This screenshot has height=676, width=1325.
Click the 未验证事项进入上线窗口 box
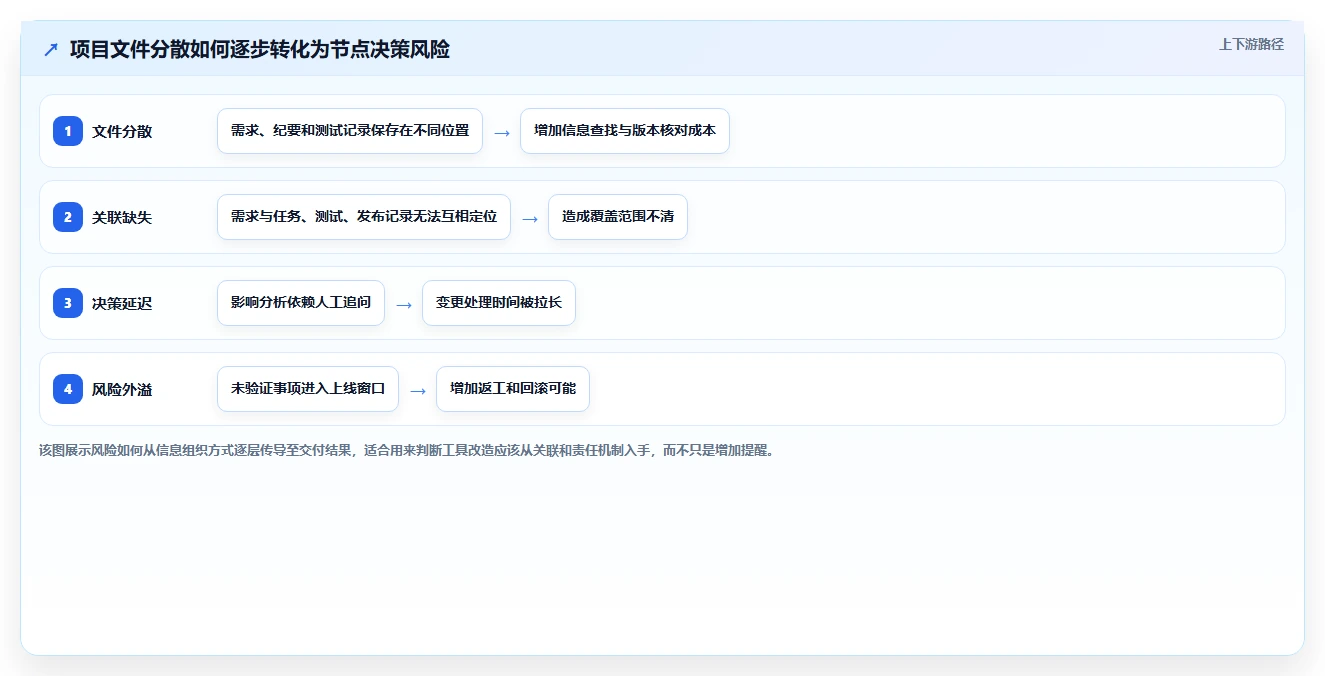[x=308, y=389]
